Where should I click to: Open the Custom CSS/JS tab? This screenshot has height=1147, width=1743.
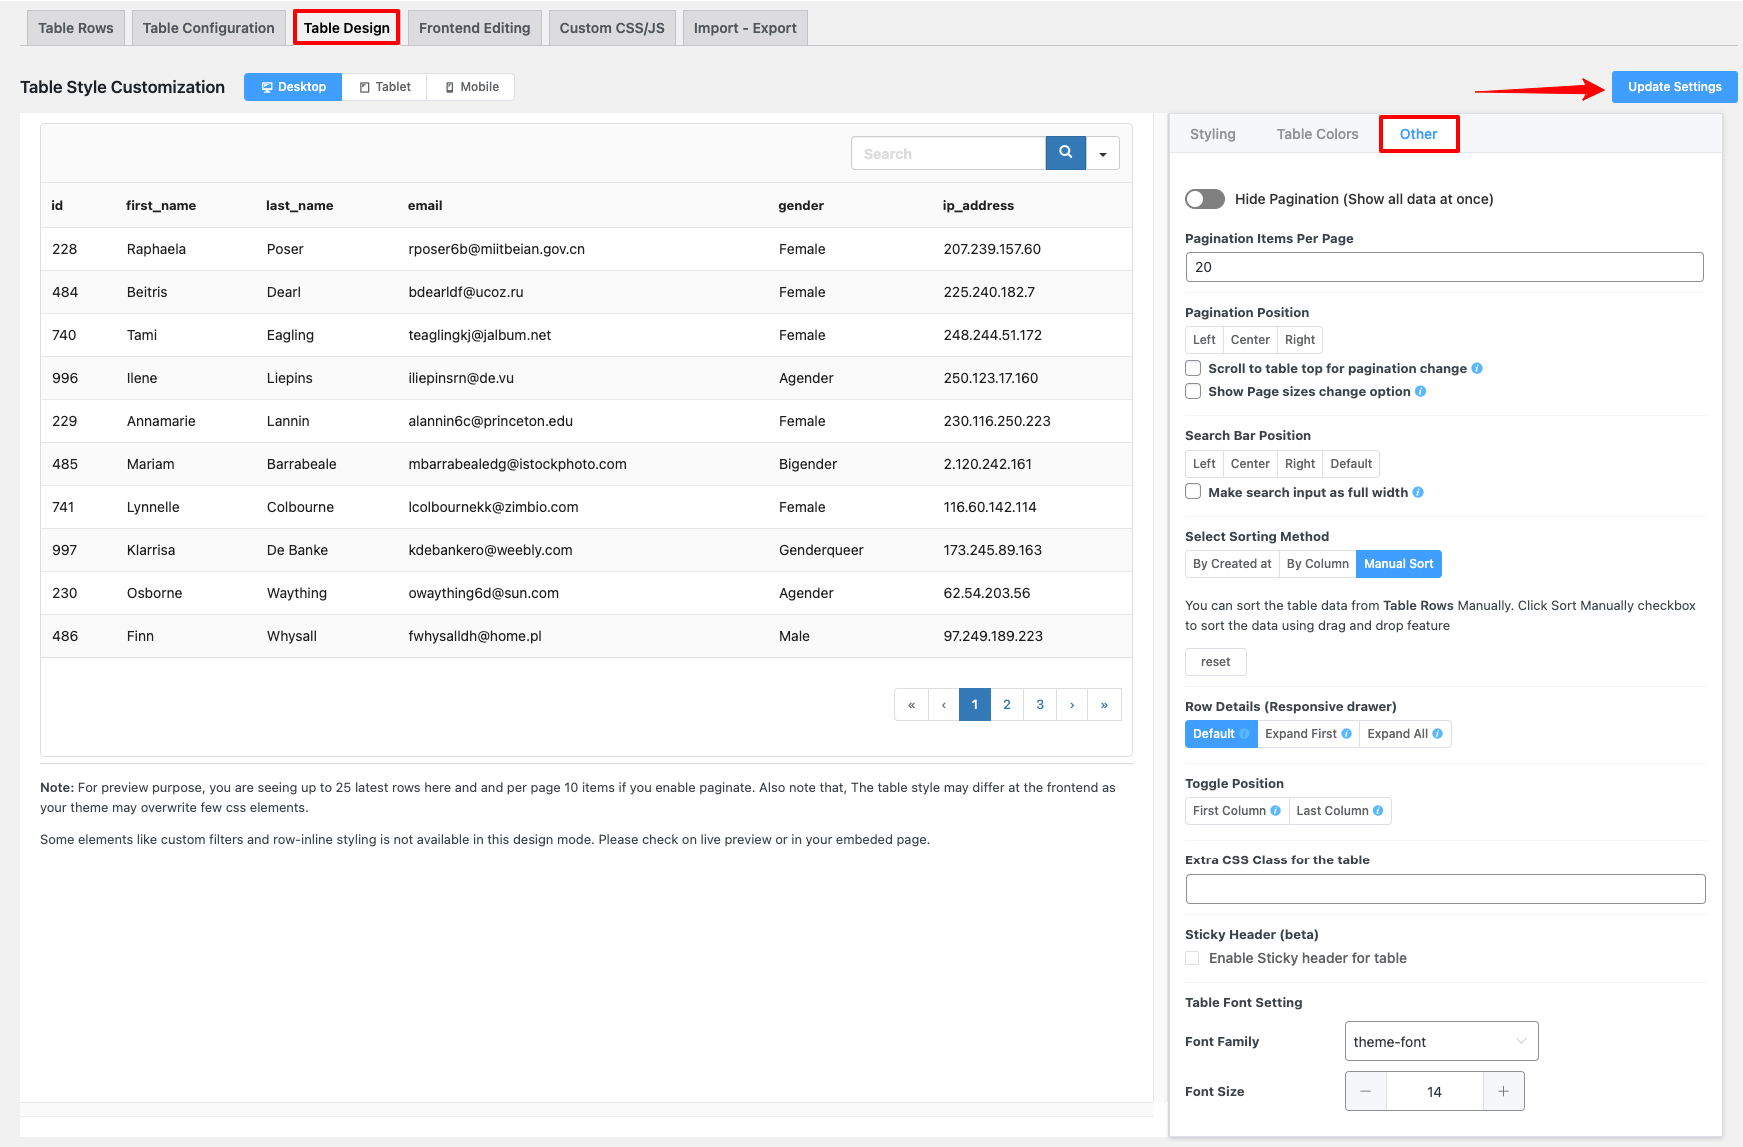point(612,28)
